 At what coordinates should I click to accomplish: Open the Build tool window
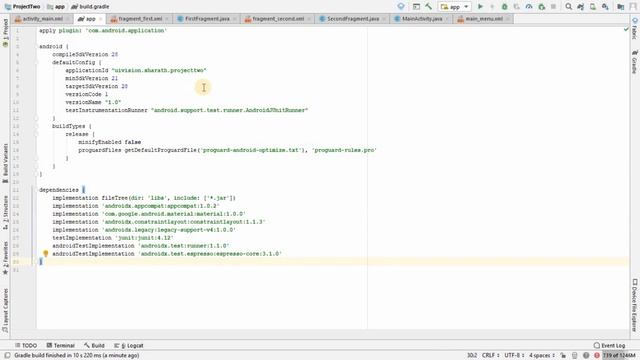coord(94,345)
